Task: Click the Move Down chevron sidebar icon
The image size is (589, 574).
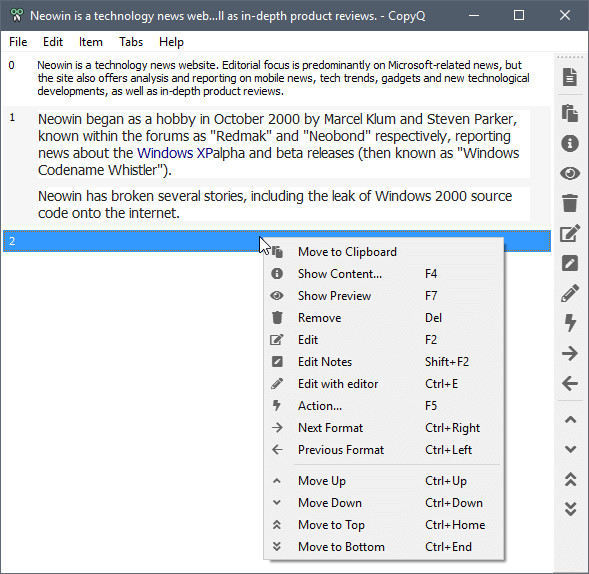Action: pos(570,449)
